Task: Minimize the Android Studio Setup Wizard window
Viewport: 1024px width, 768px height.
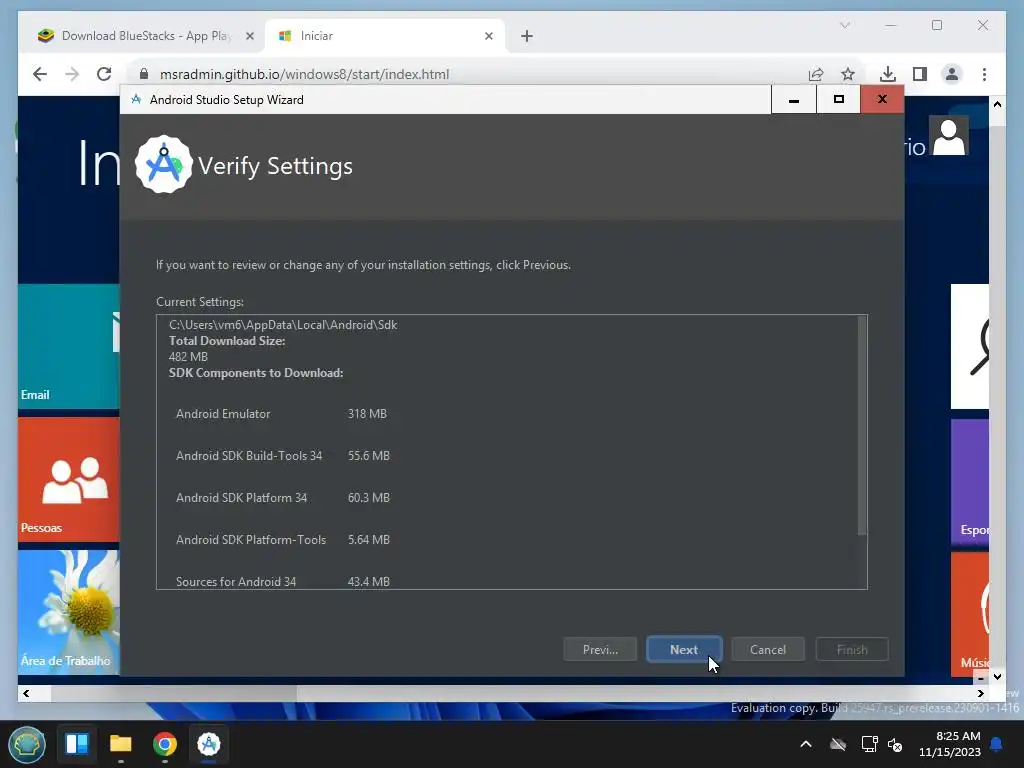Action: pos(793,99)
